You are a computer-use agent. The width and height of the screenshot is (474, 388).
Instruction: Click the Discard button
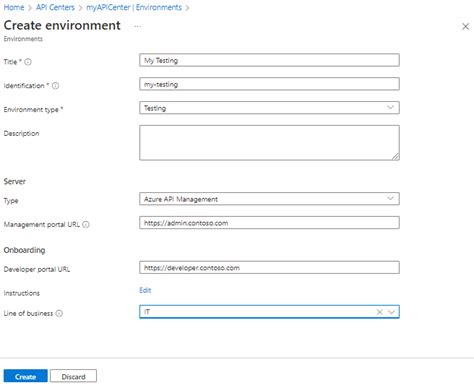tap(73, 376)
